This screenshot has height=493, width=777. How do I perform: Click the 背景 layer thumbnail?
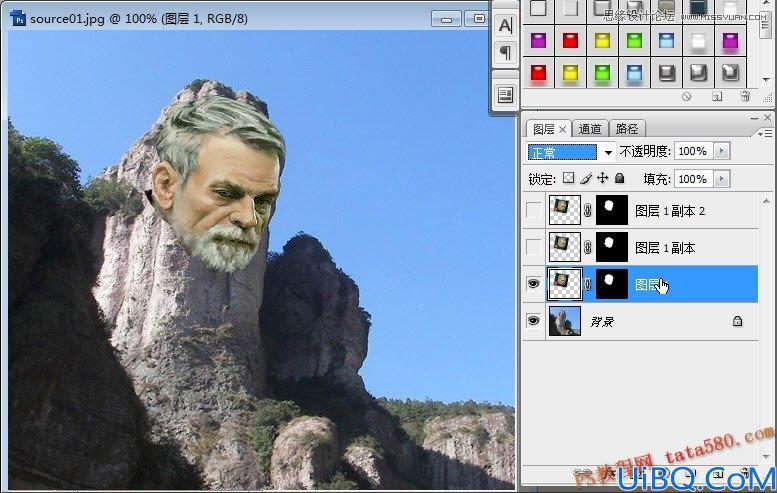pos(565,321)
